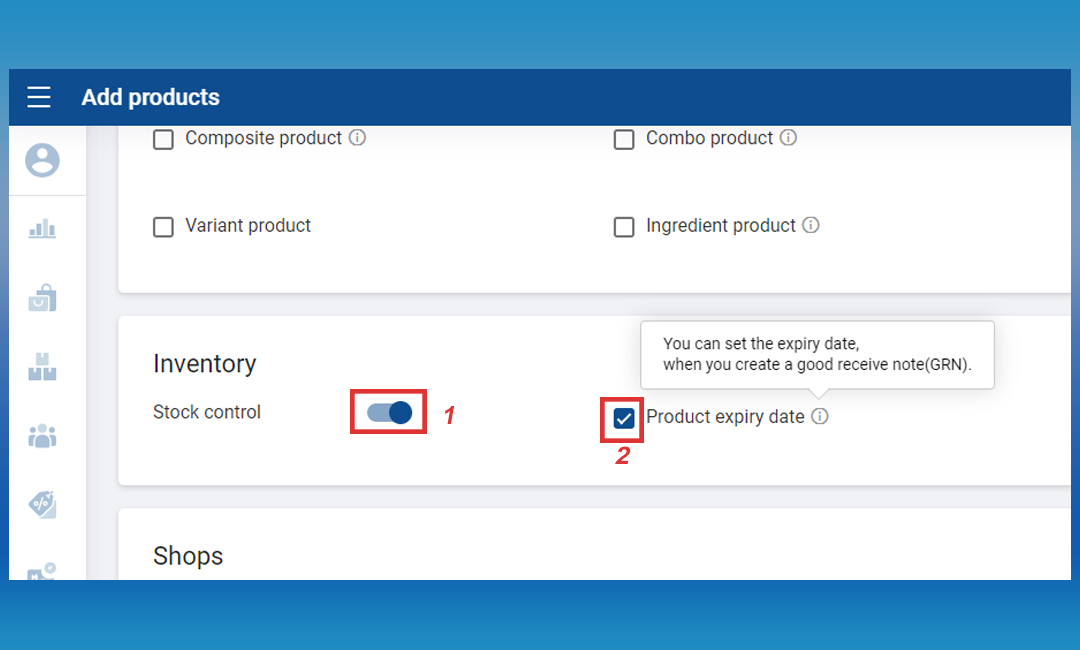Click the Product expiry date info icon
The width and height of the screenshot is (1080, 650).
[x=820, y=417]
